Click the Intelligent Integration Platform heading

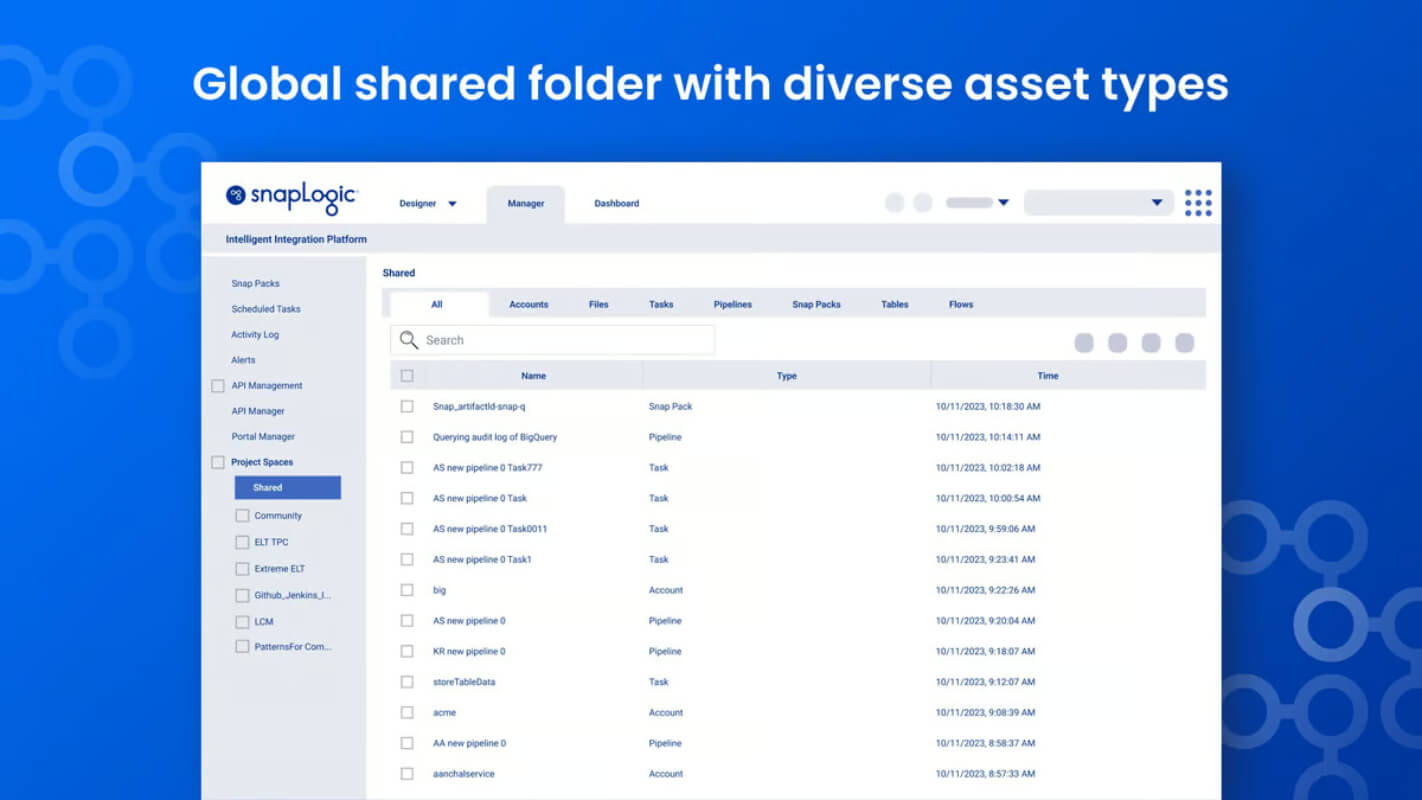pyautogui.click(x=296, y=240)
